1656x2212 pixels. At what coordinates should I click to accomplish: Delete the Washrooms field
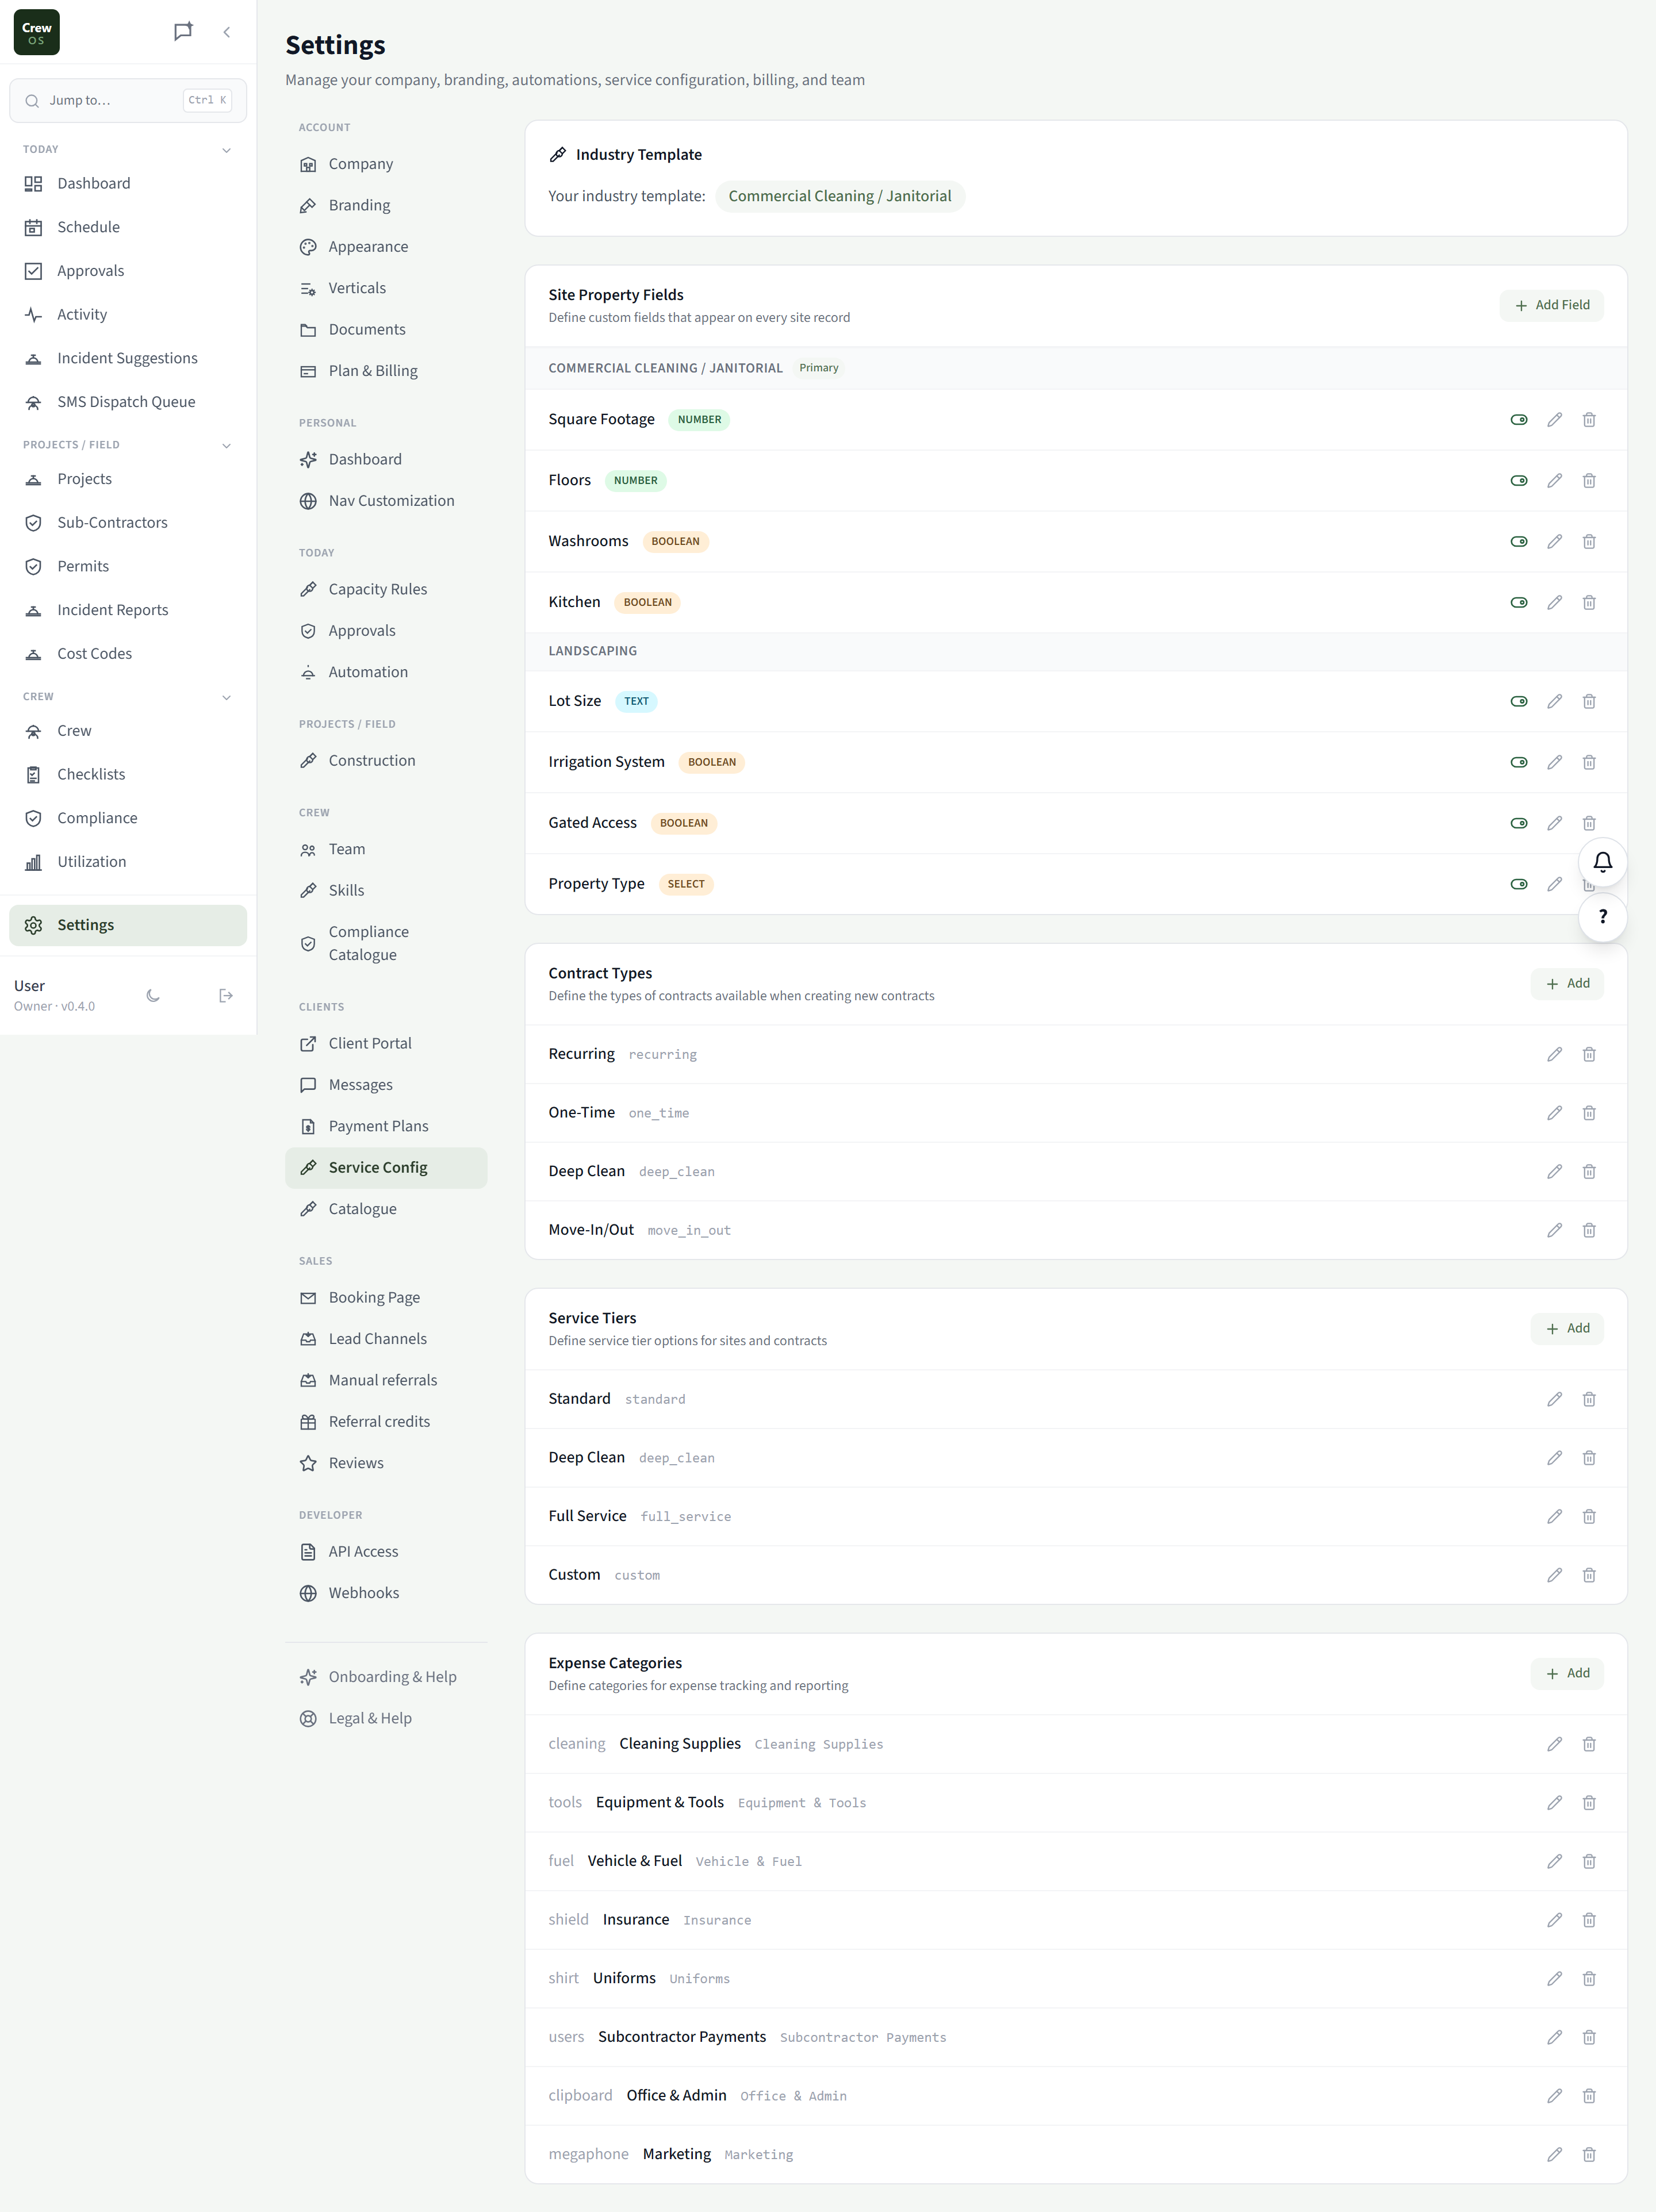tap(1589, 542)
